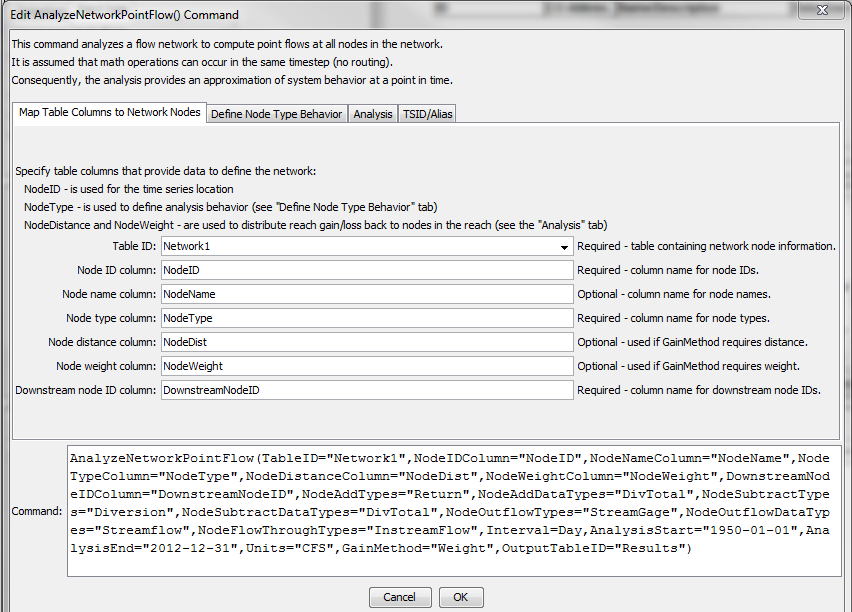This screenshot has height=612, width=852.
Task: Open the Analysis tab
Action: tap(372, 113)
